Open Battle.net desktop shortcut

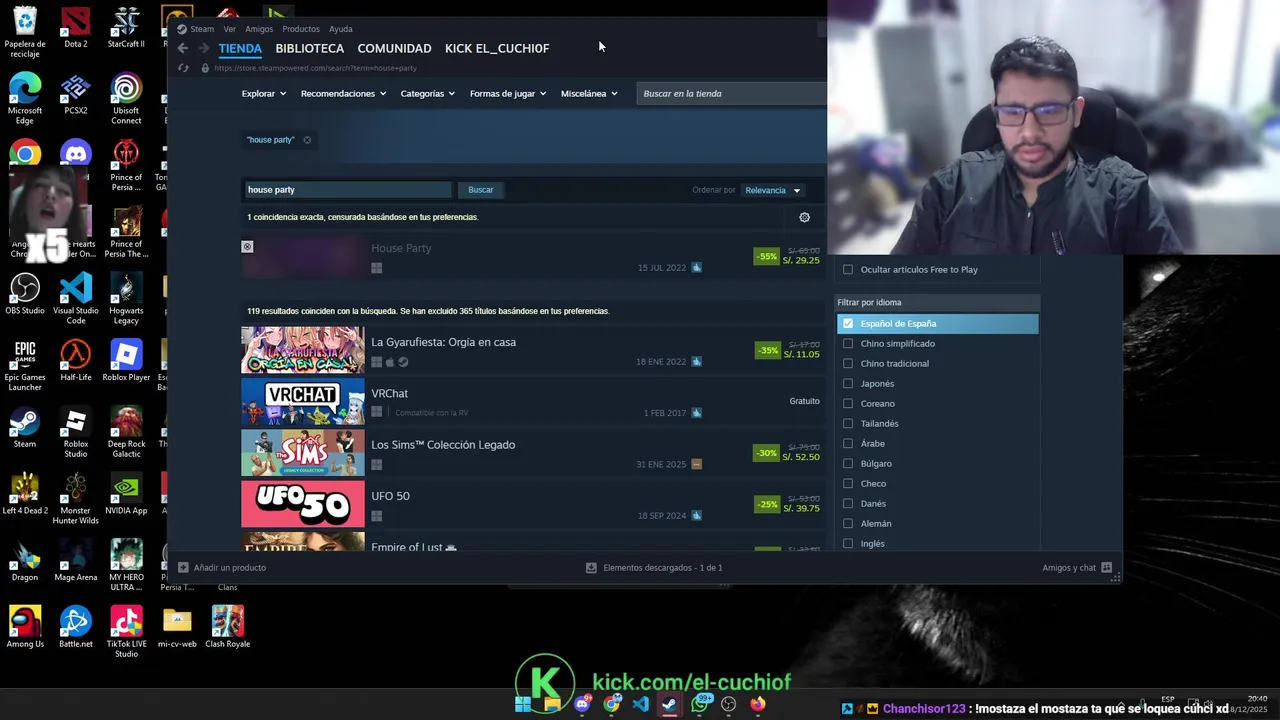(x=76, y=628)
